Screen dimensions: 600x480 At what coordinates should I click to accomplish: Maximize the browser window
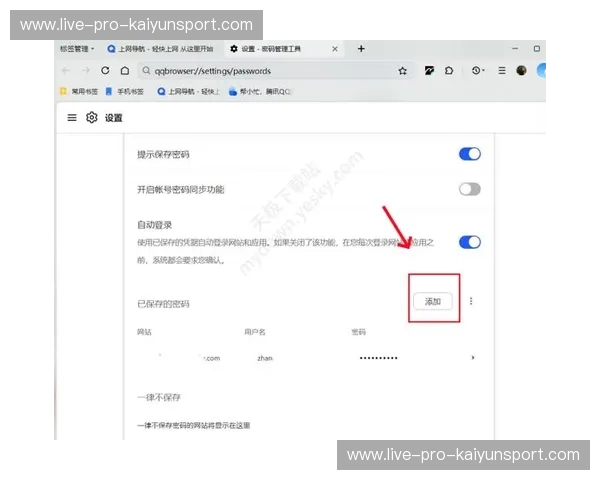tap(537, 49)
